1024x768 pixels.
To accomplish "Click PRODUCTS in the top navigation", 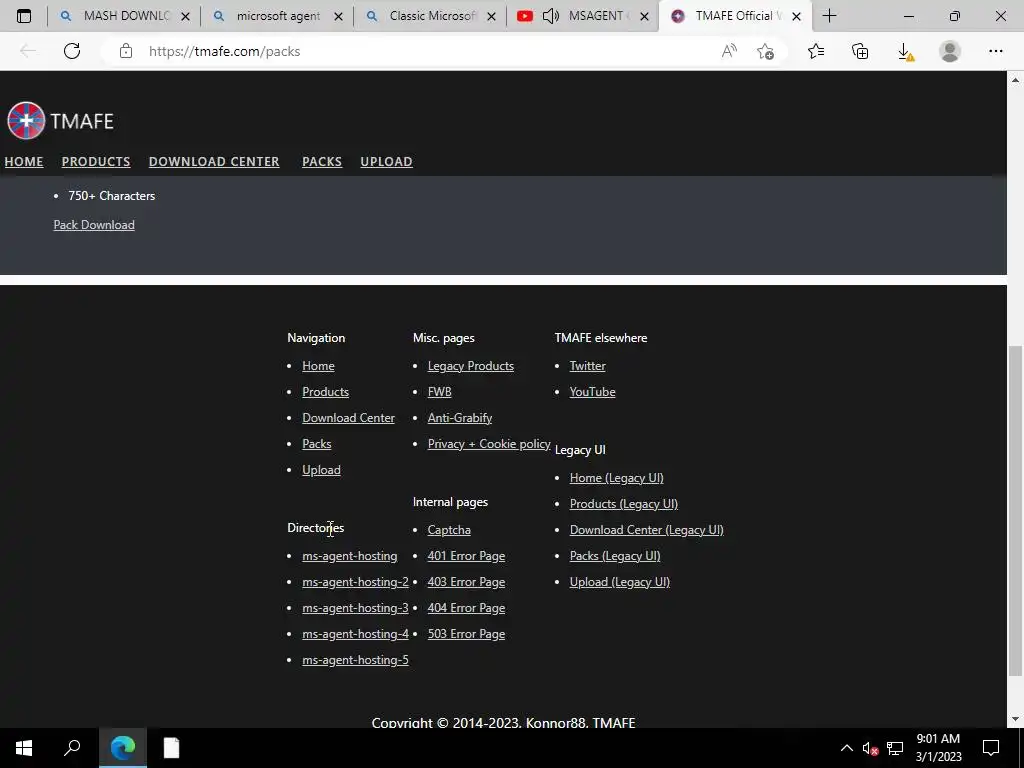I will pos(96,161).
